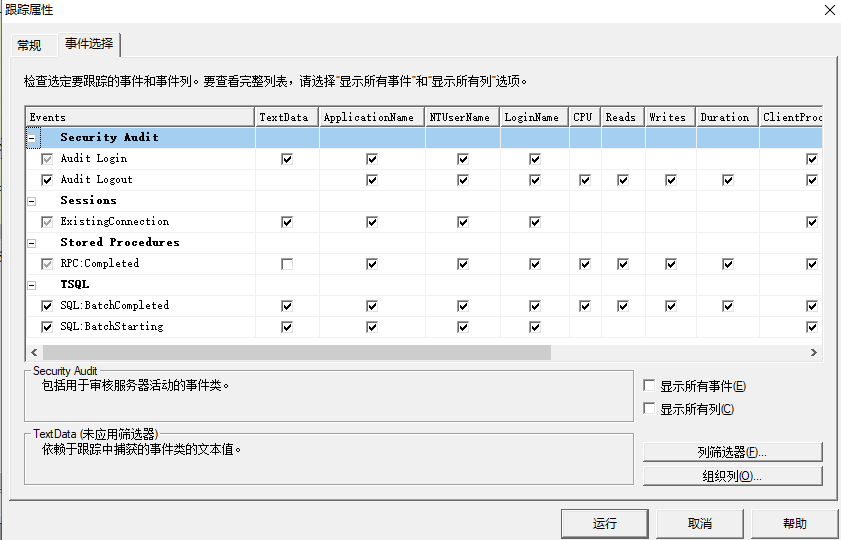Select the Sessions category label
Viewport: 841px width, 540px height.
[88, 201]
